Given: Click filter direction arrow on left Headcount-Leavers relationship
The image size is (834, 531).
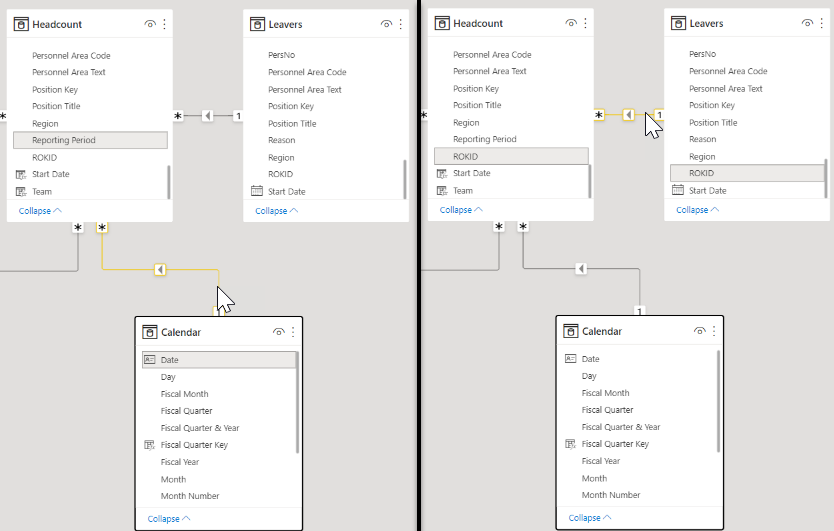Looking at the screenshot, I should pos(207,115).
